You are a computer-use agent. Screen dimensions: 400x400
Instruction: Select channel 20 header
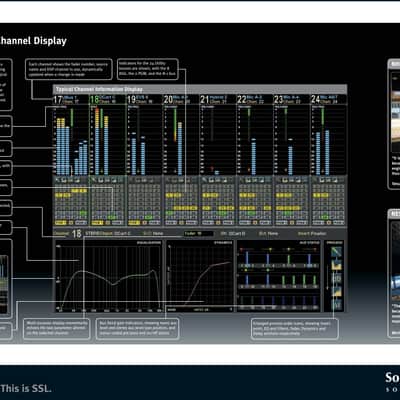tap(181, 99)
